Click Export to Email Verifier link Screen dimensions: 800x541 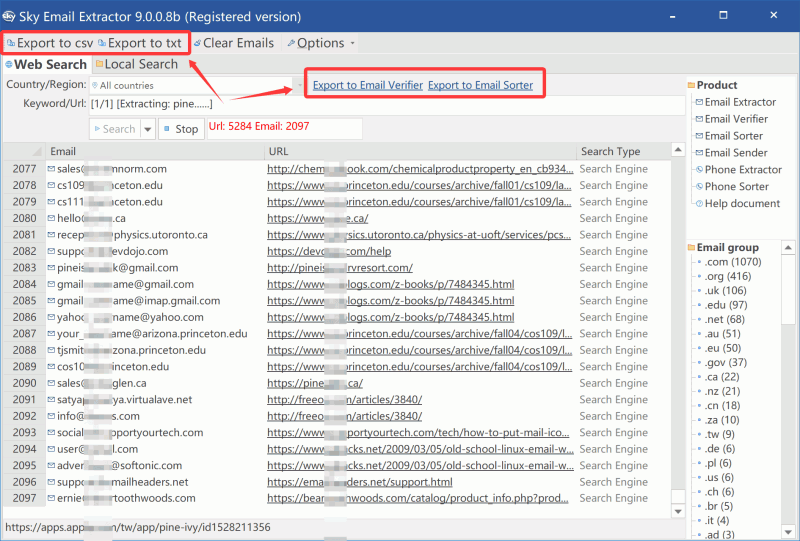368,85
